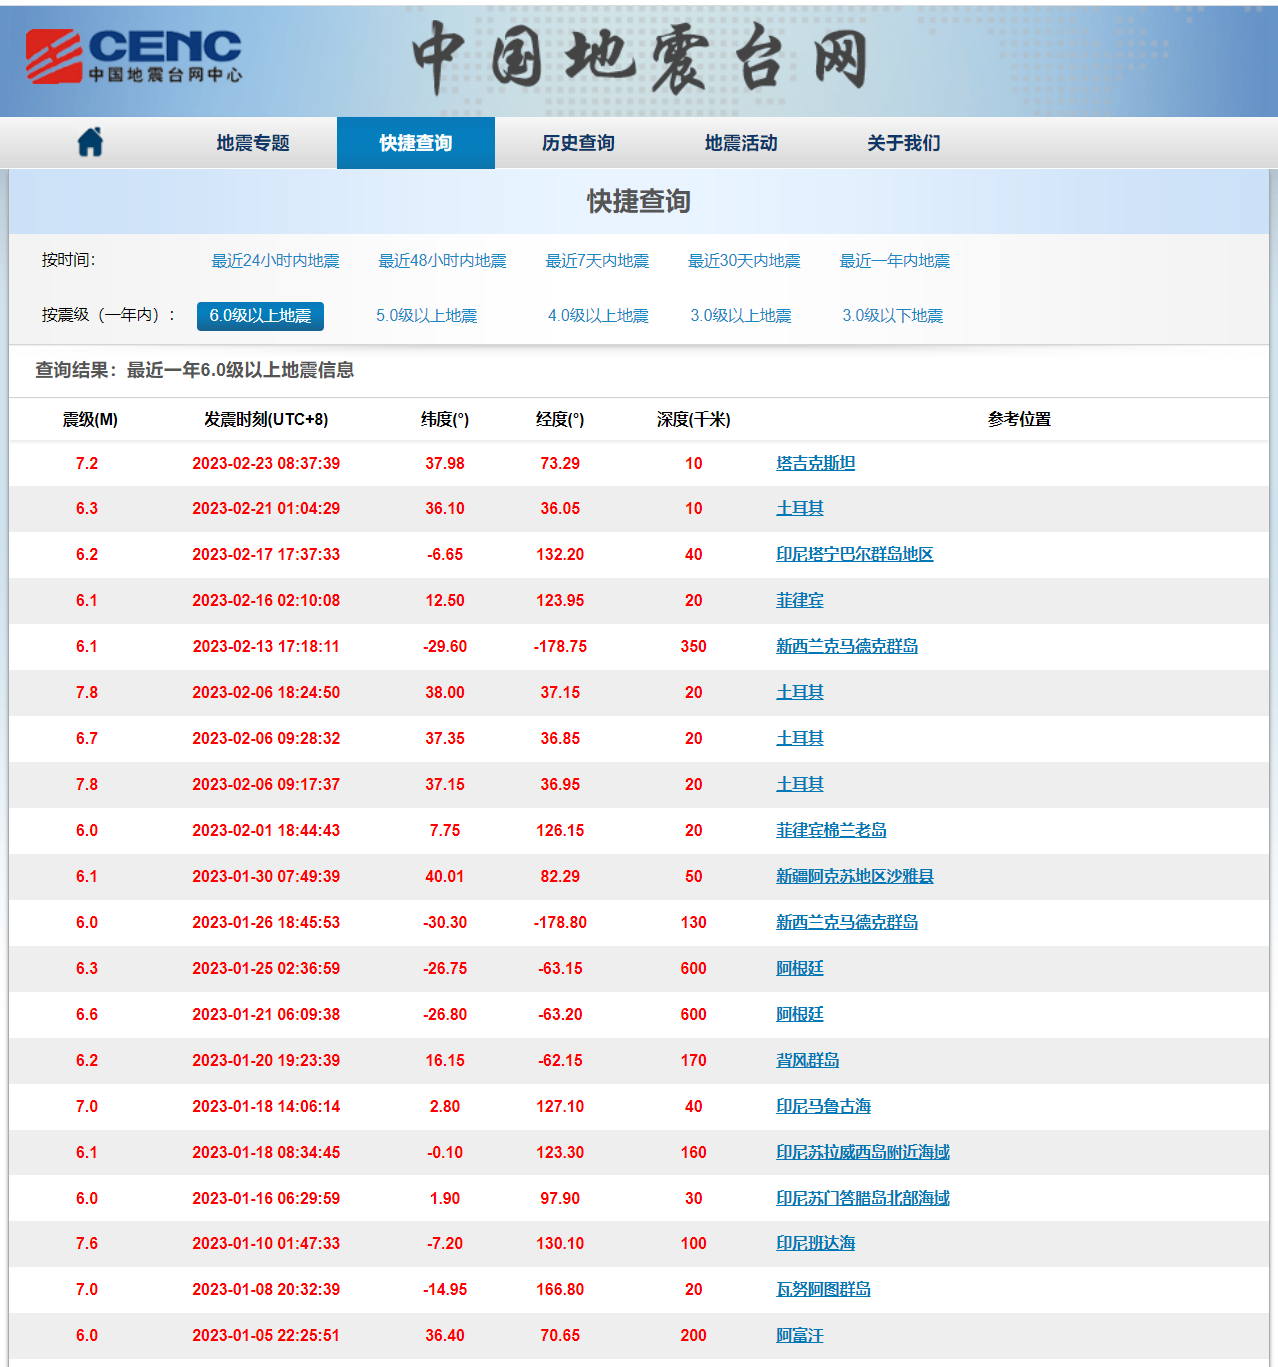This screenshot has height=1367, width=1278.
Task: Filter by 最近7天内地震
Action: point(597,261)
